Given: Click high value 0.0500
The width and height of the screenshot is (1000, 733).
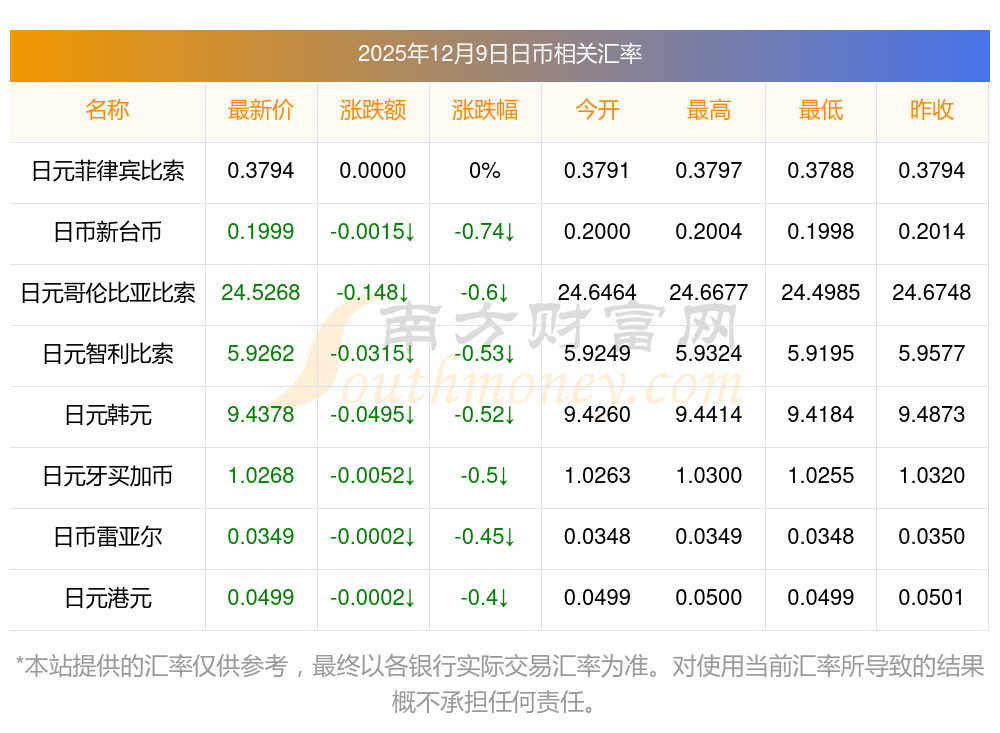Looking at the screenshot, I should (x=709, y=598).
